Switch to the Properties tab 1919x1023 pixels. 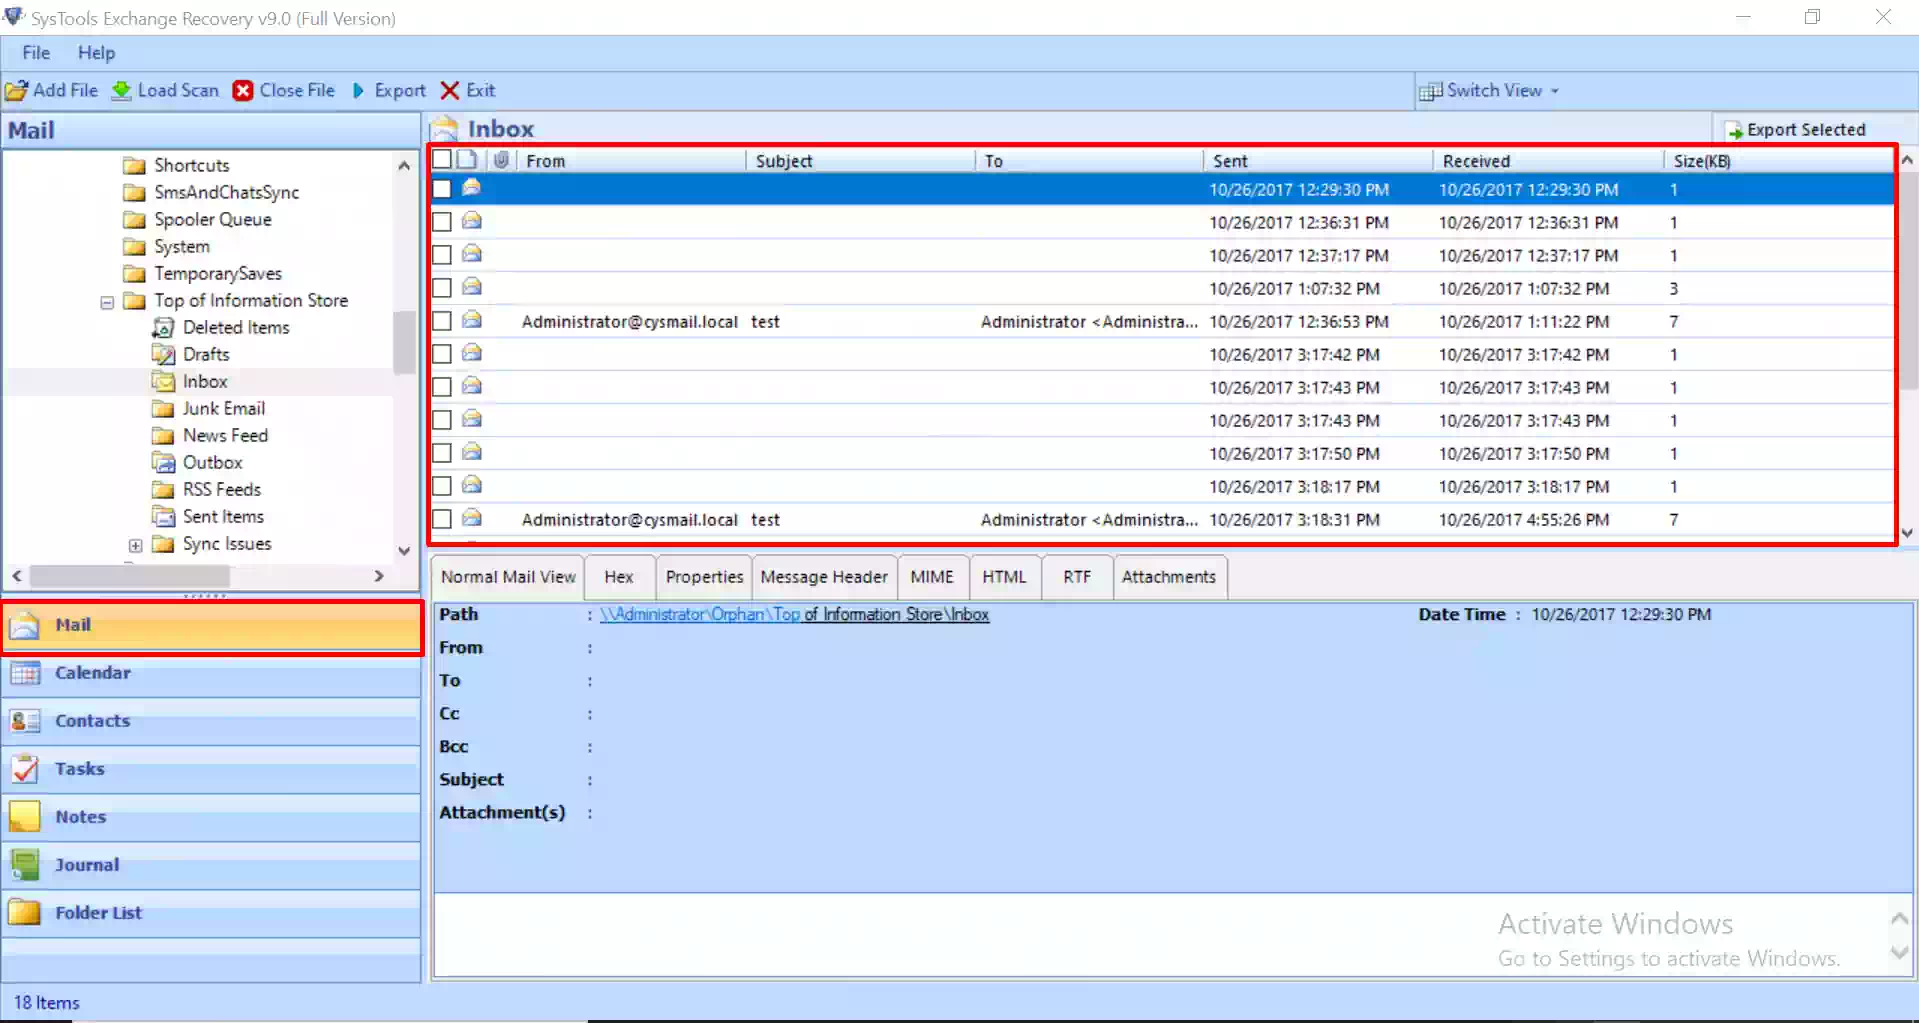(704, 577)
